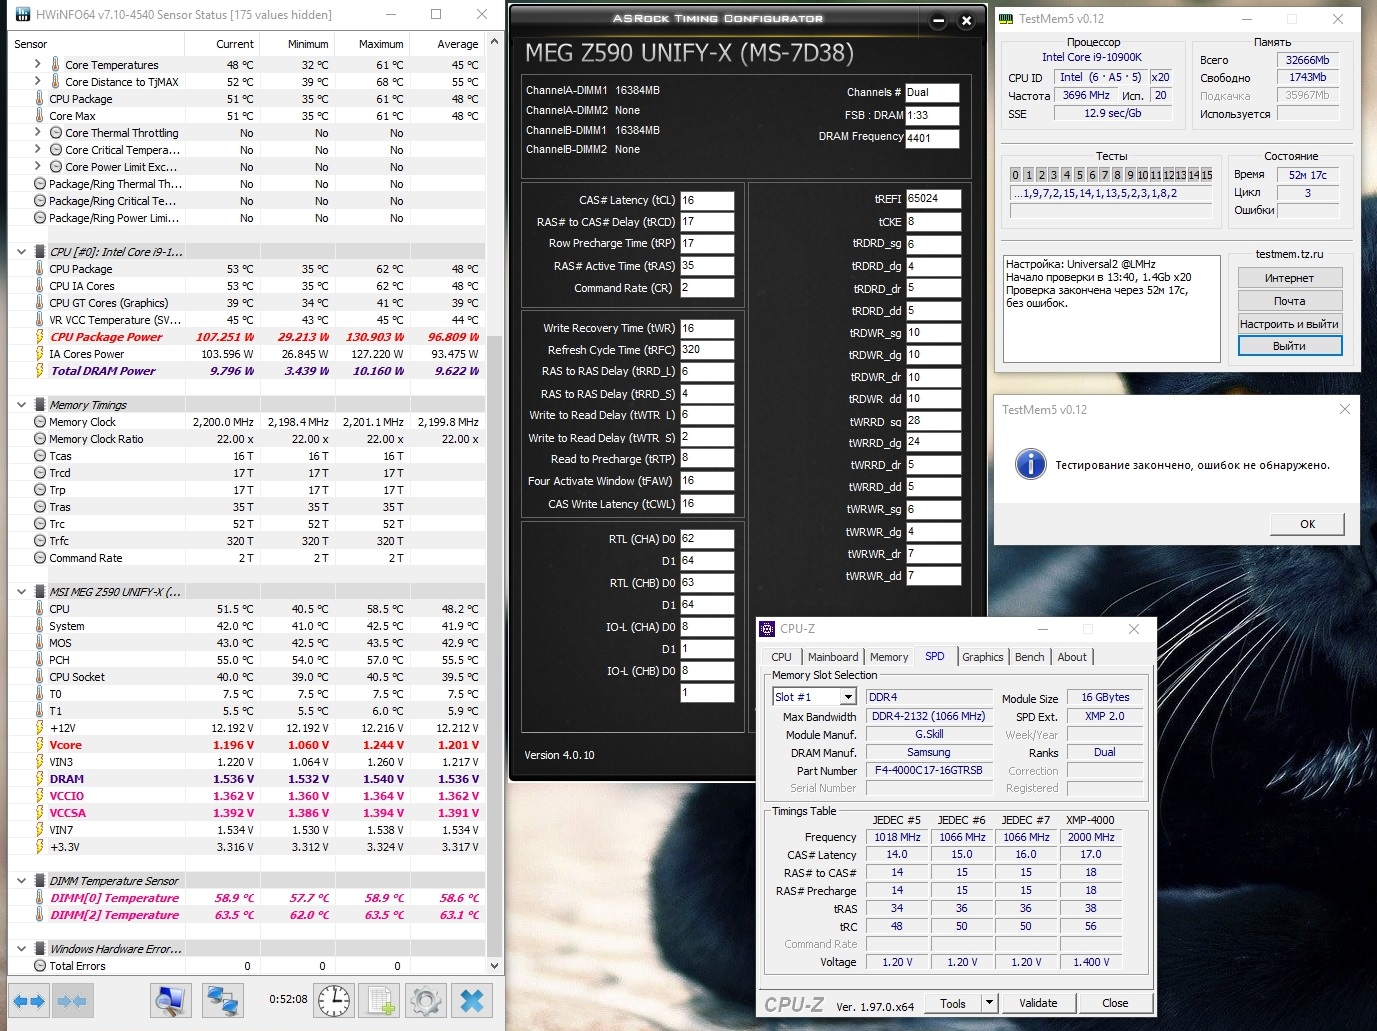Click the expand-all arrows icon in HWiNFO toolbar

point(29,1000)
